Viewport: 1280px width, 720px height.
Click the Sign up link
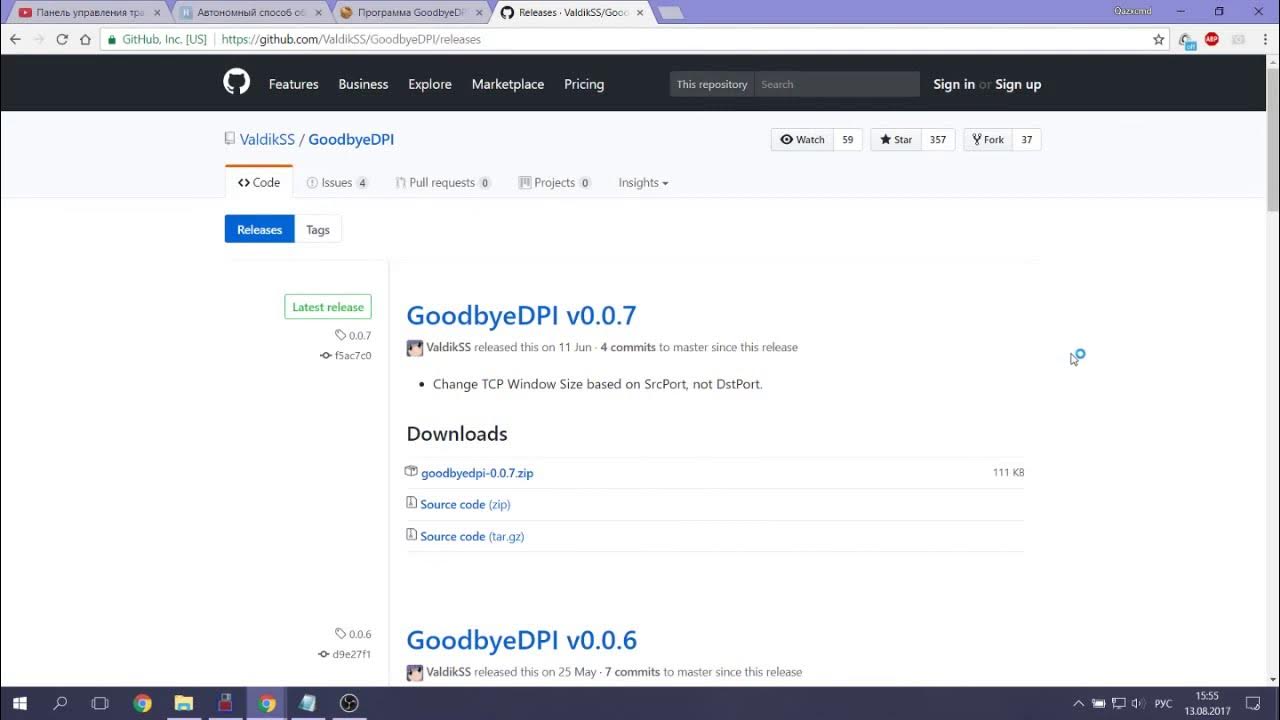coord(1018,84)
